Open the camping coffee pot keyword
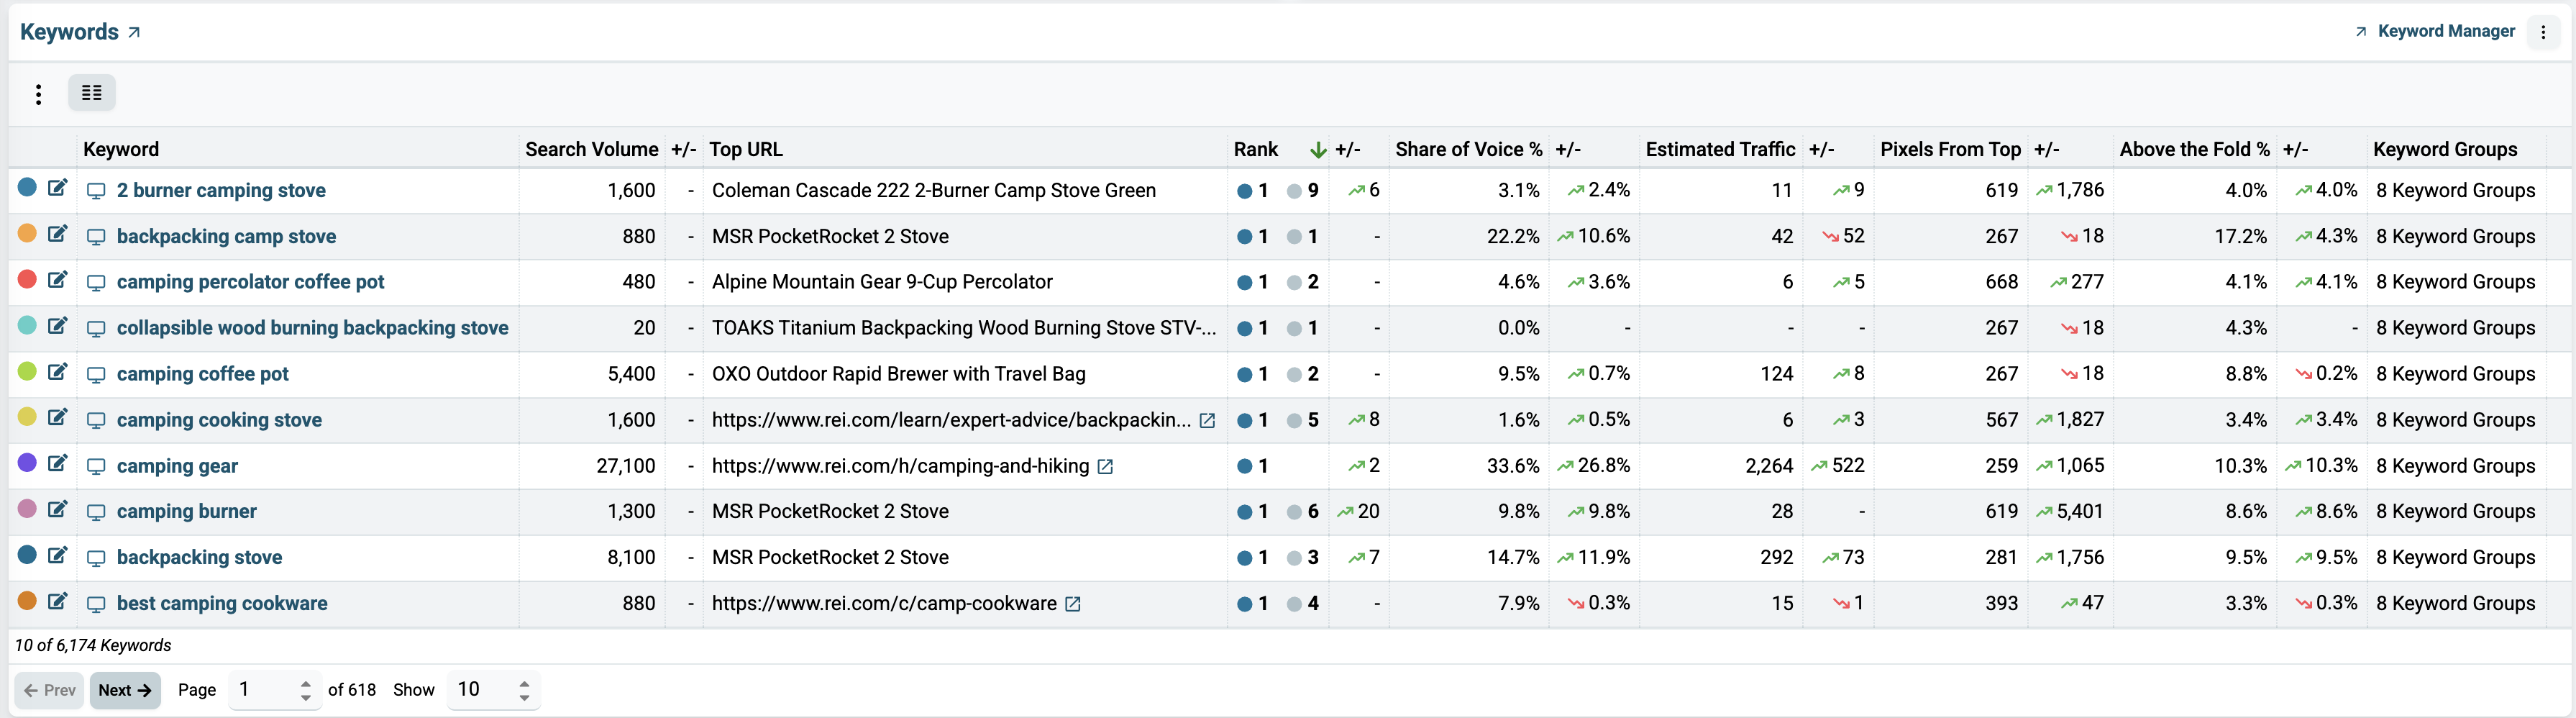Image resolution: width=2576 pixels, height=718 pixels. pos(203,374)
